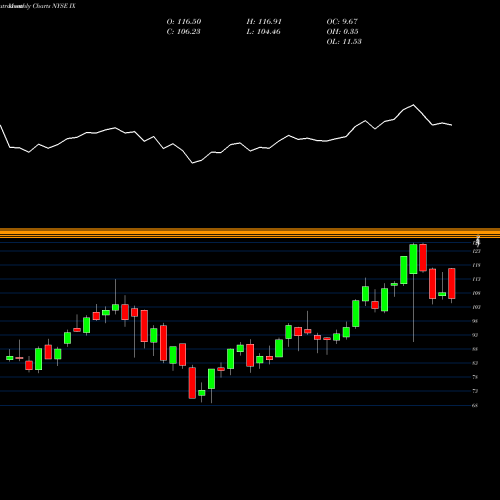Select the open value 'O: 116.50'
Viewport: 500px width, 500px height.
(x=184, y=22)
